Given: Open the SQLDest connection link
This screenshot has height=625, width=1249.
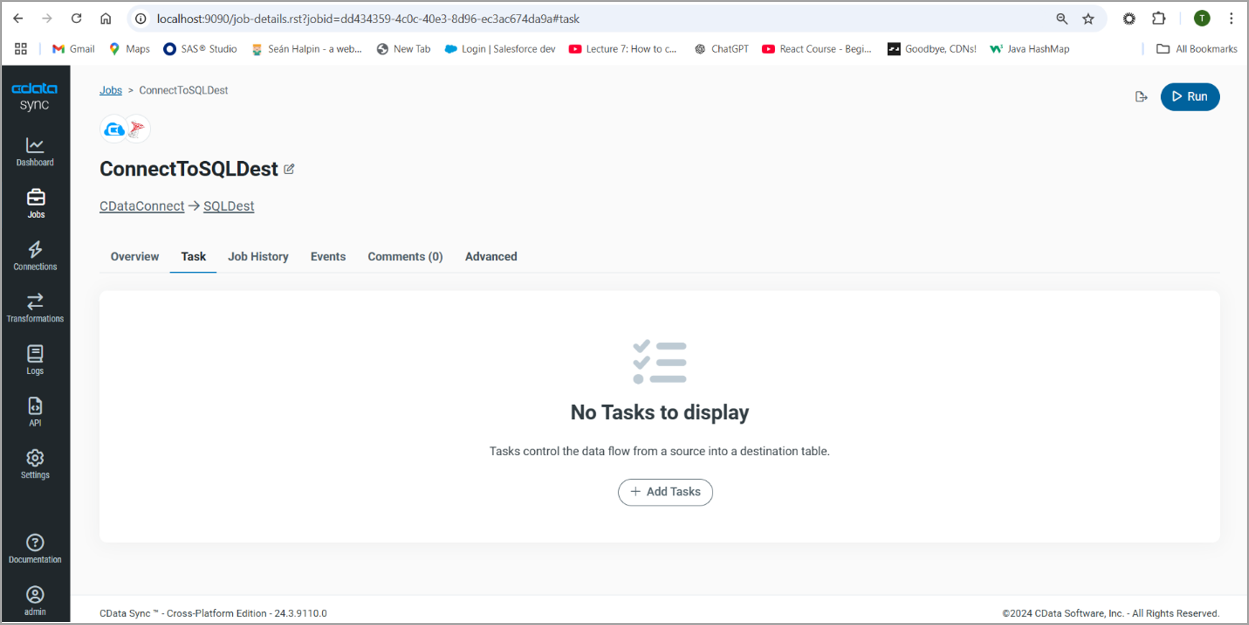Looking at the screenshot, I should 228,205.
